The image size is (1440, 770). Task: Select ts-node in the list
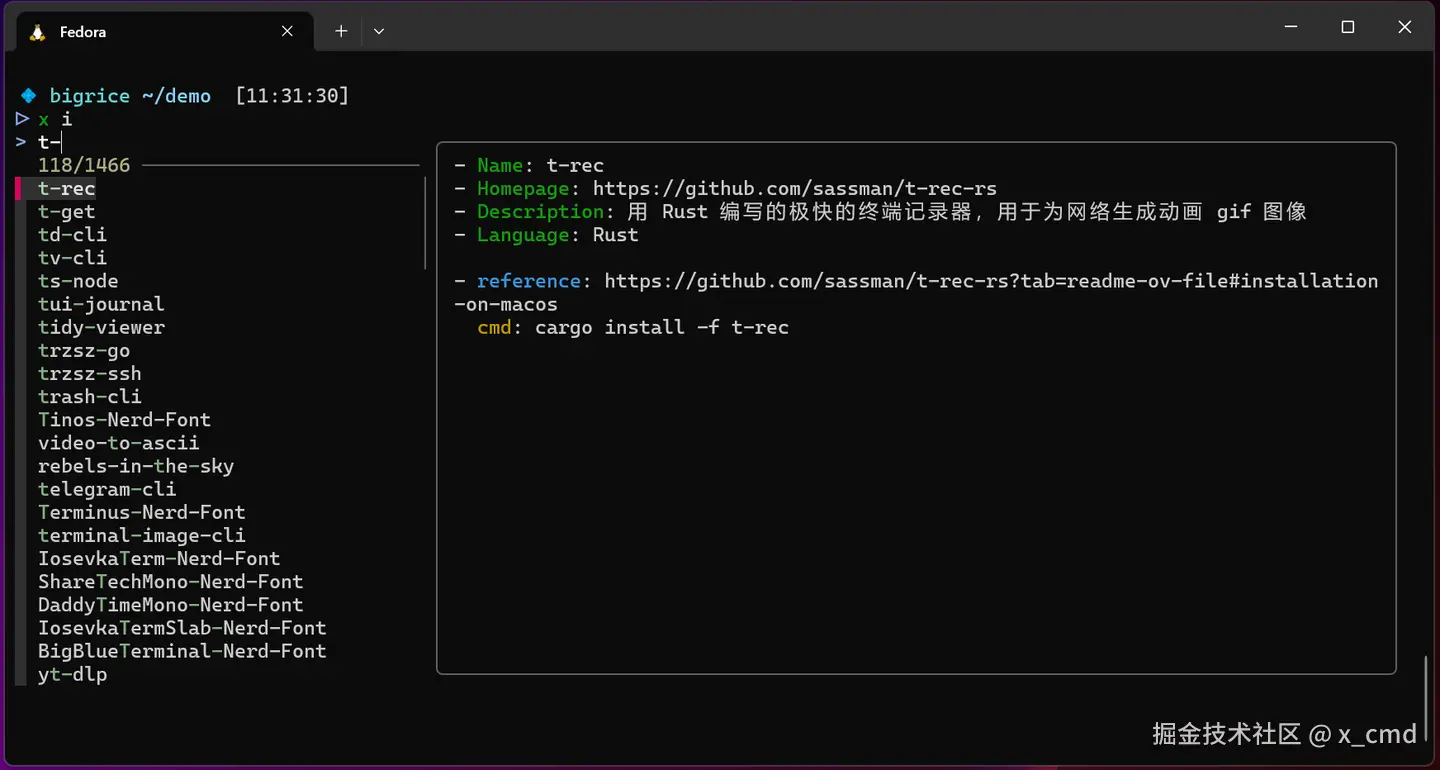[78, 281]
